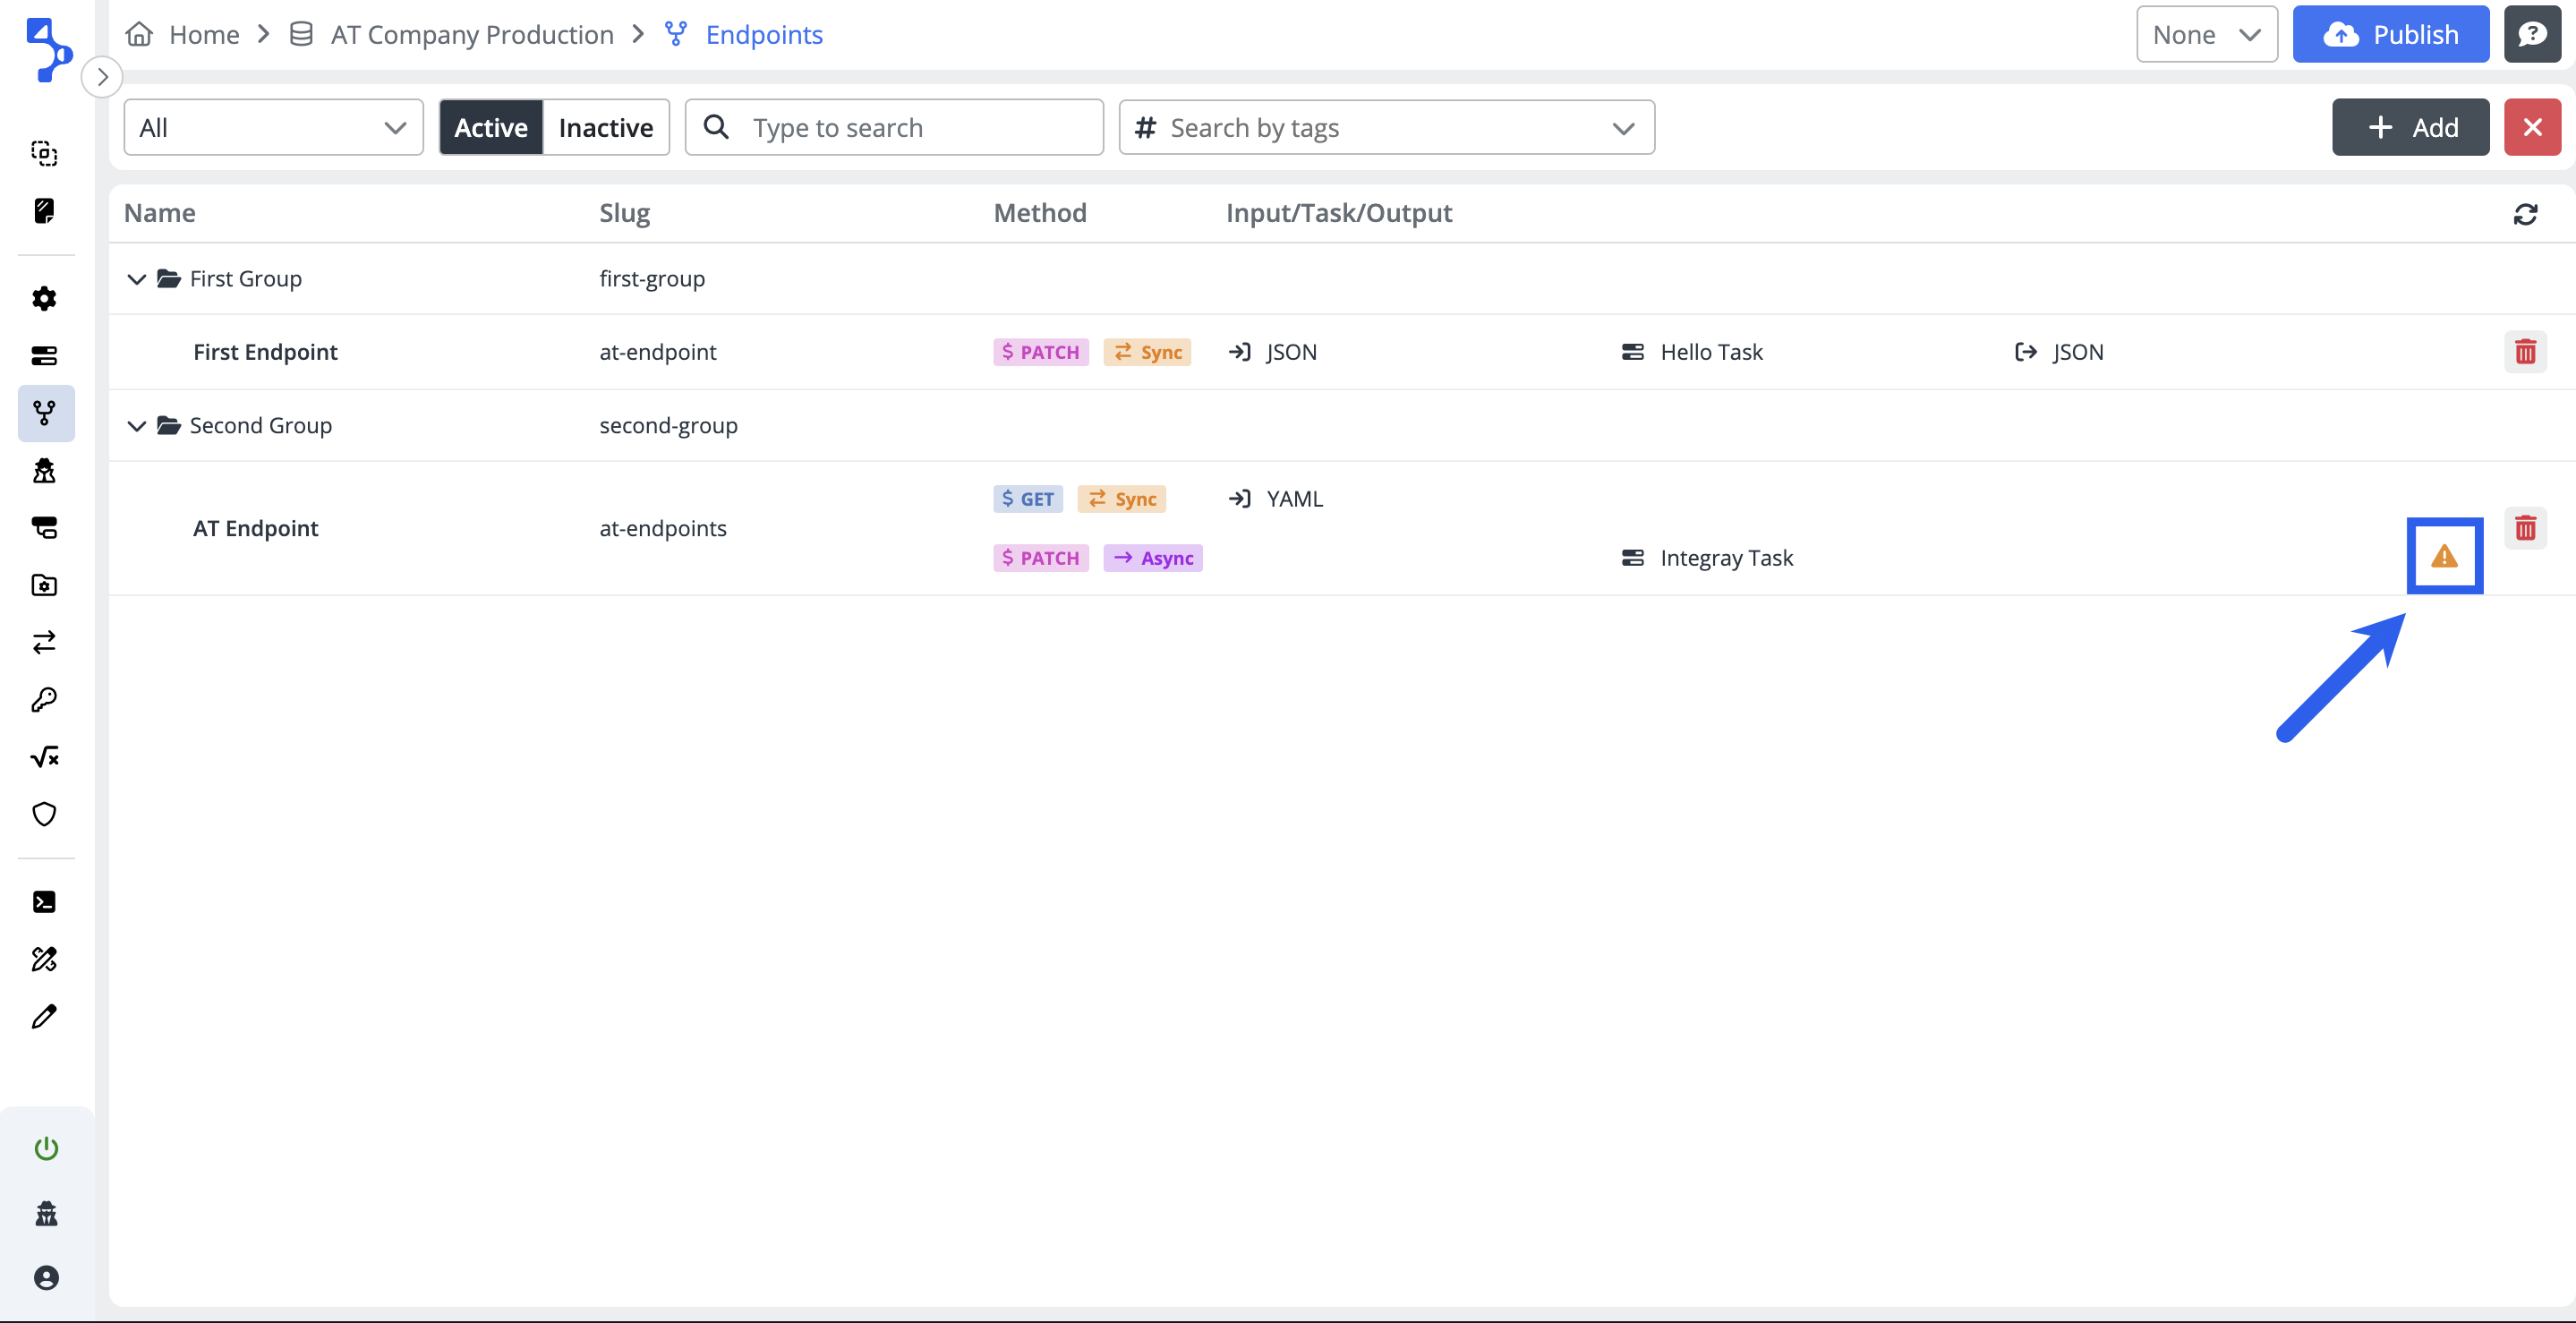Image resolution: width=2576 pixels, height=1323 pixels.
Task: Refresh the endpoints list
Action: pos(2524,214)
